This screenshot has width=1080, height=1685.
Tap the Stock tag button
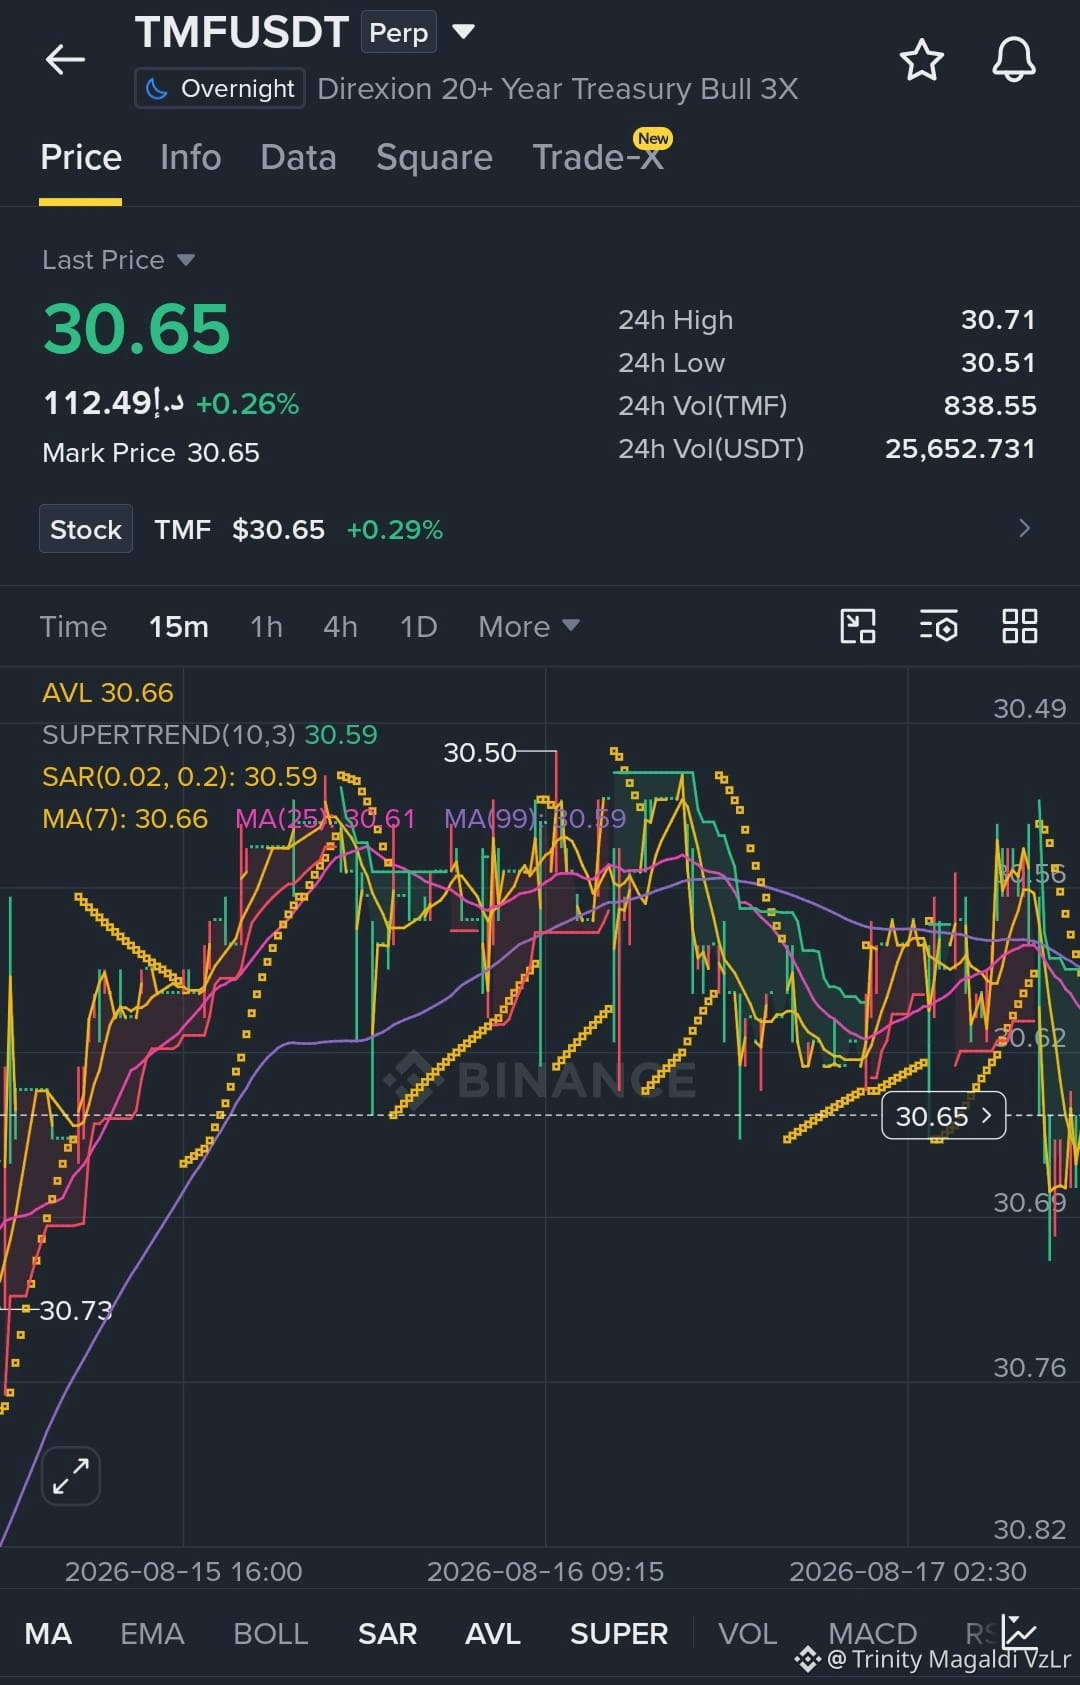click(x=86, y=529)
